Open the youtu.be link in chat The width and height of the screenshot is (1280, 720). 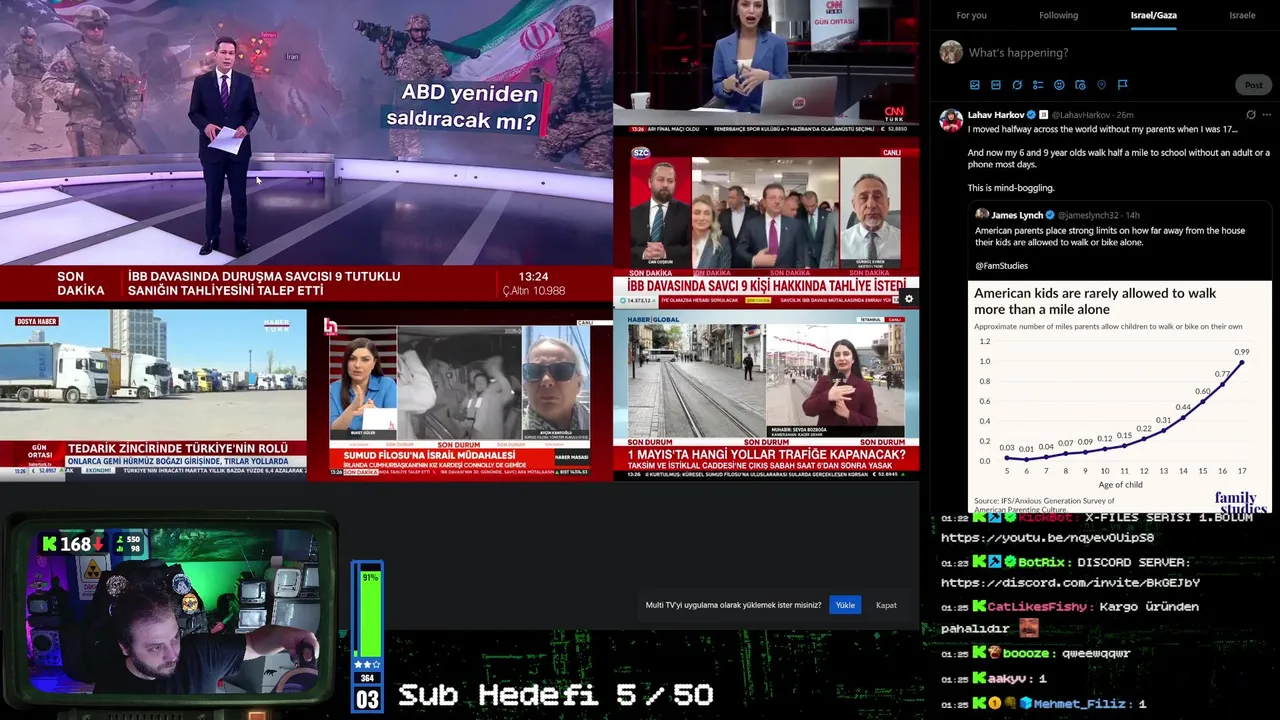[x=1047, y=538]
